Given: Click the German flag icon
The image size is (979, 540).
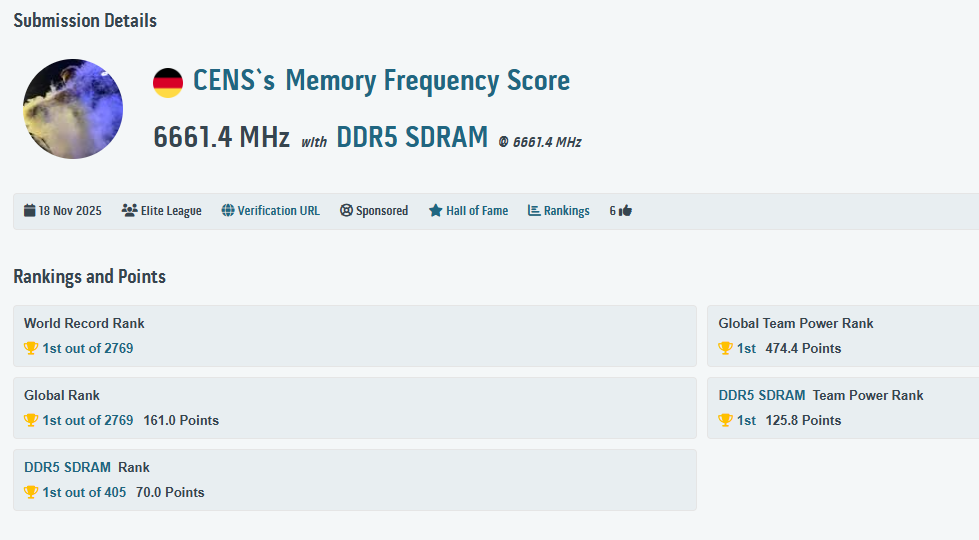Looking at the screenshot, I should coord(168,82).
